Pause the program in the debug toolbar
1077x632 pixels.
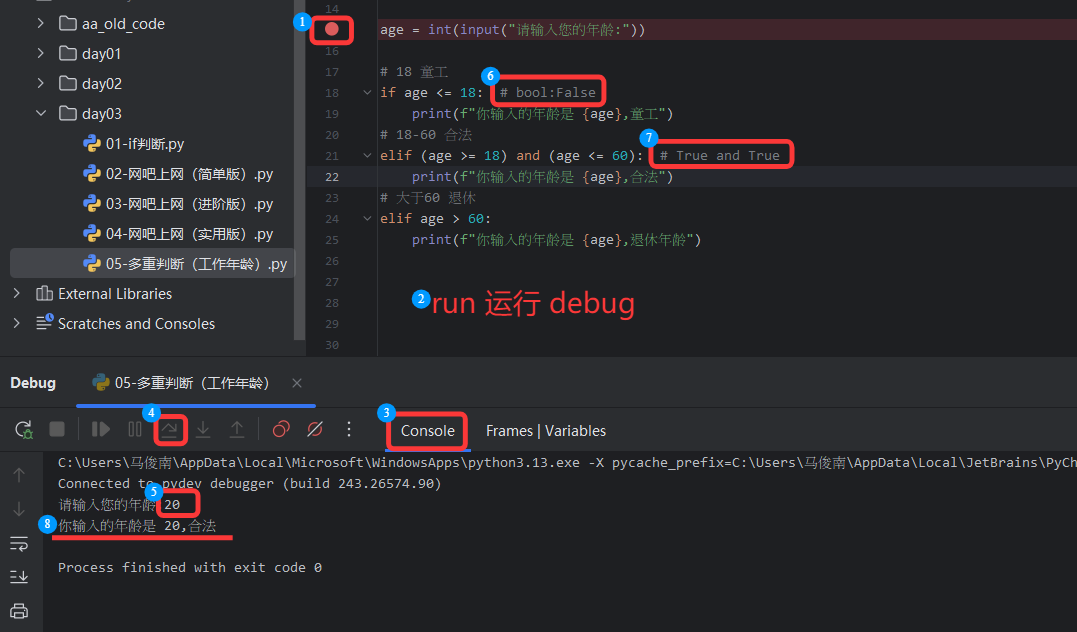pos(135,429)
